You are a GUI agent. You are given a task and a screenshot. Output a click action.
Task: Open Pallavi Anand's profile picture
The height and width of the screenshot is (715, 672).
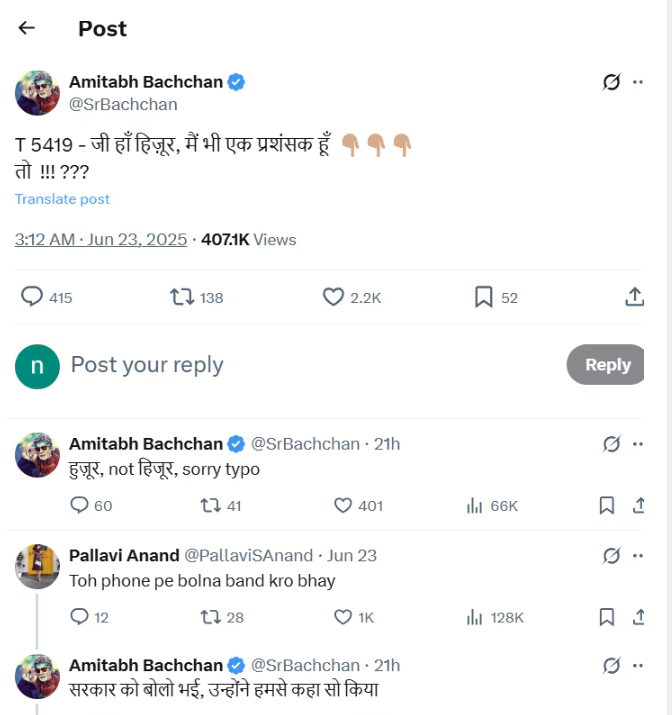(x=37, y=567)
